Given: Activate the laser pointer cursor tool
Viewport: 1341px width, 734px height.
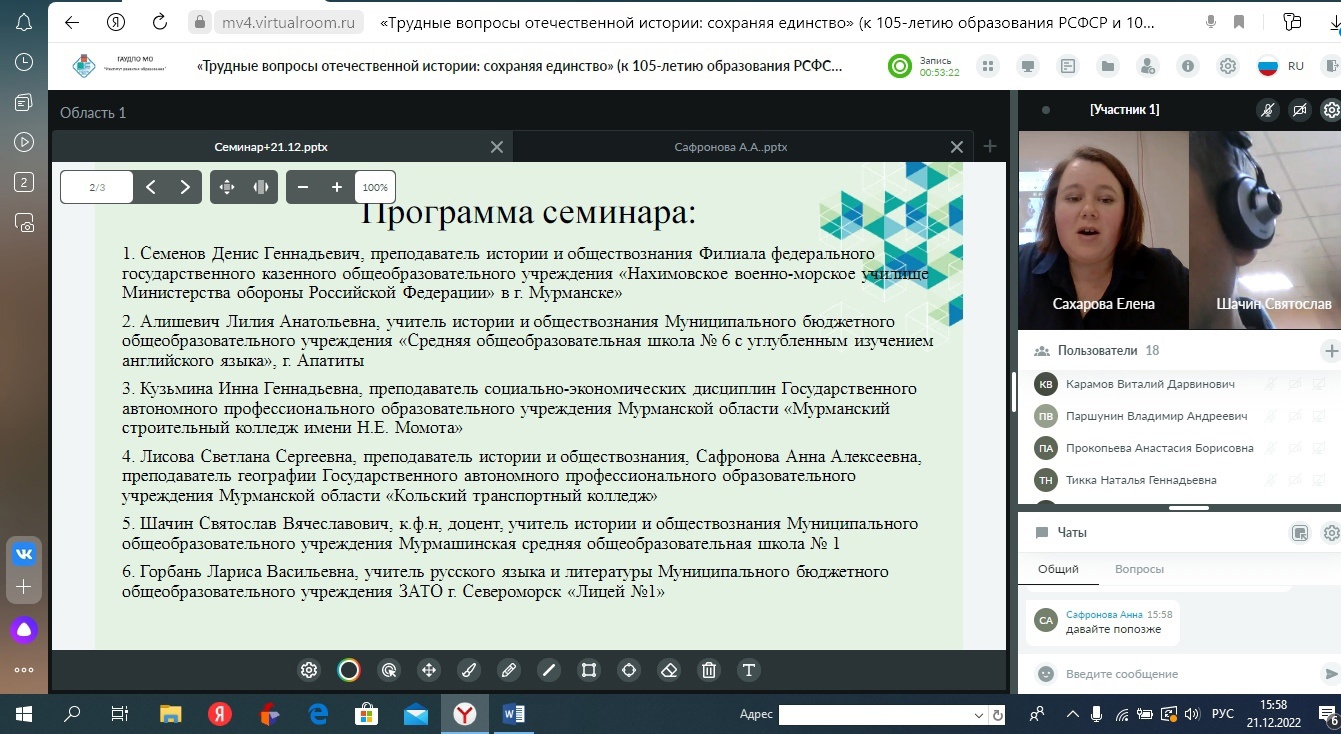Looking at the screenshot, I should [x=389, y=670].
